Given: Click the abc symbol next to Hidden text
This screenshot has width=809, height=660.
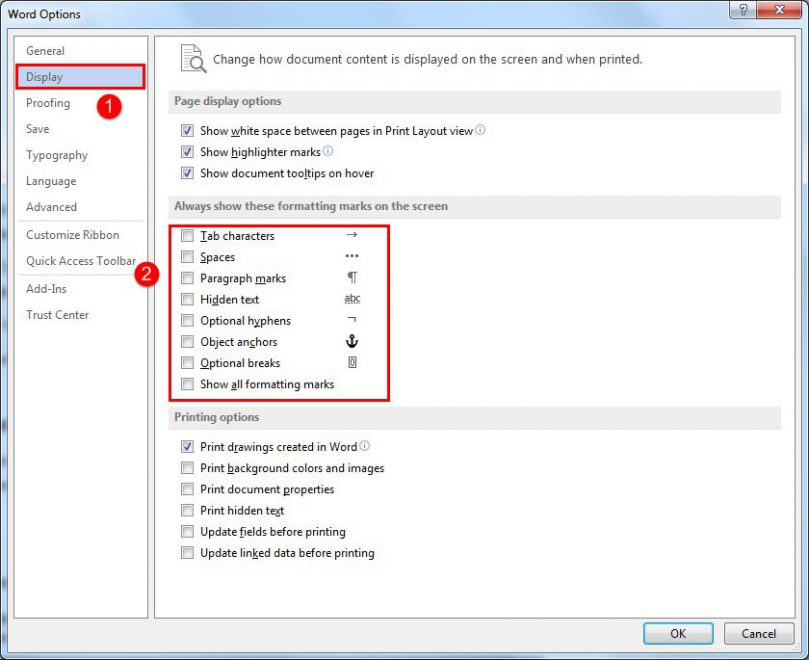Looking at the screenshot, I should [351, 299].
